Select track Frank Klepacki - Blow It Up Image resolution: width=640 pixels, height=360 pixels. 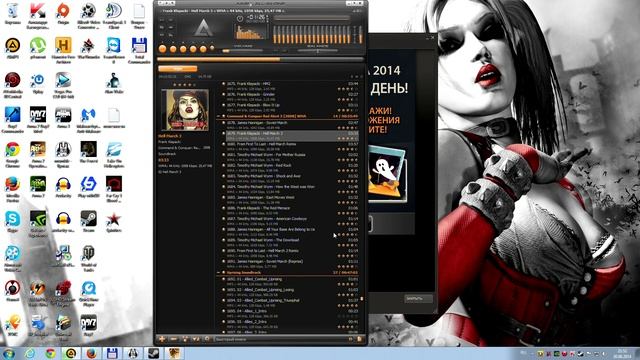point(291,107)
